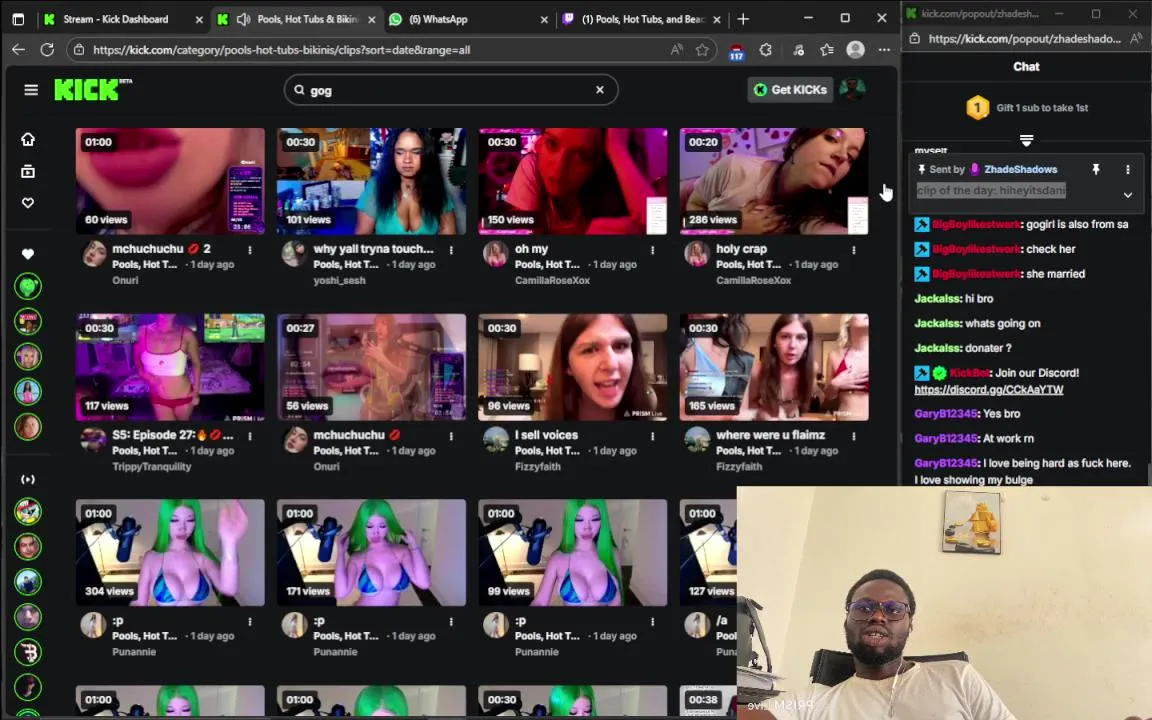Screen dimensions: 1152x720
Task: Open browser settings and more menu
Action: click(x=884, y=49)
